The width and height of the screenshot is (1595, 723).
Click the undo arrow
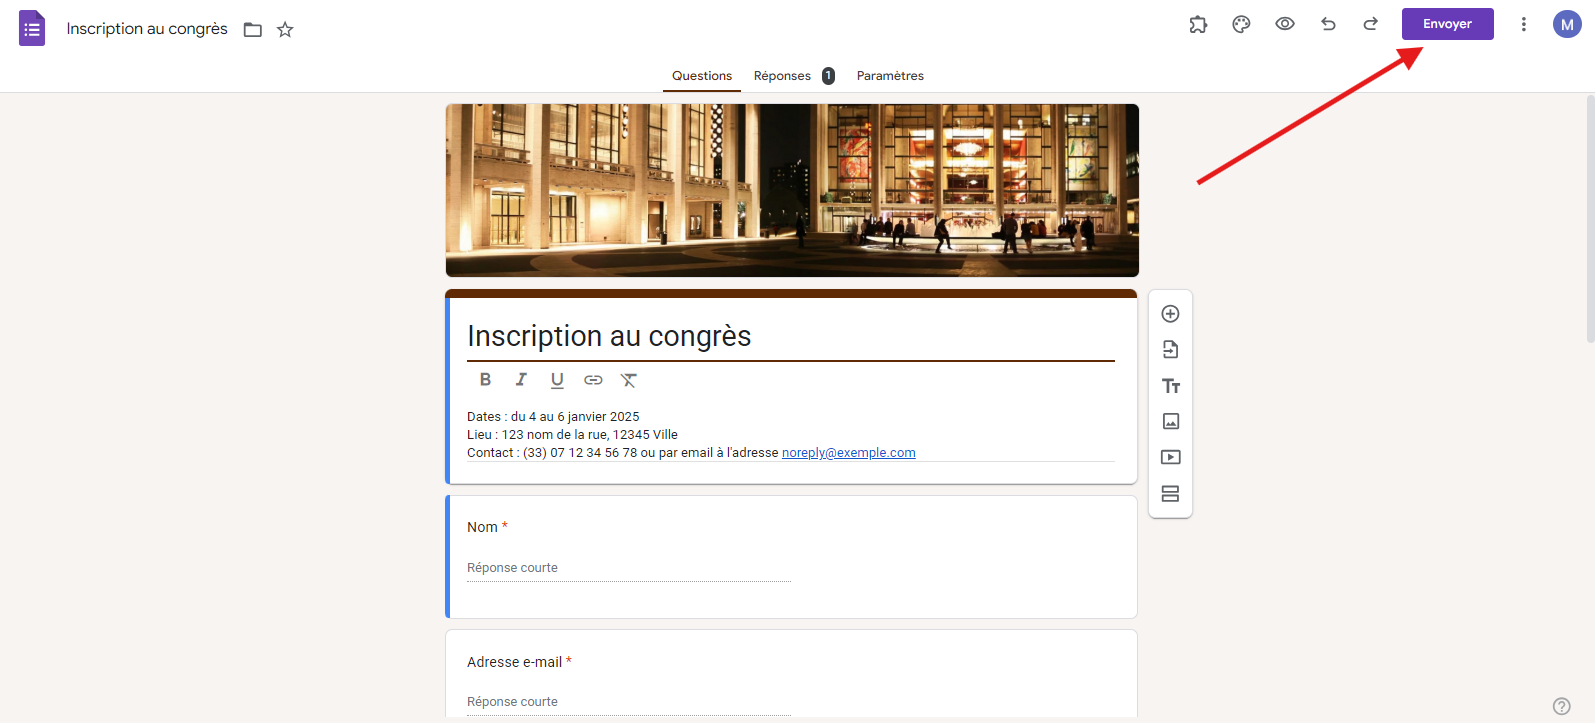point(1328,24)
